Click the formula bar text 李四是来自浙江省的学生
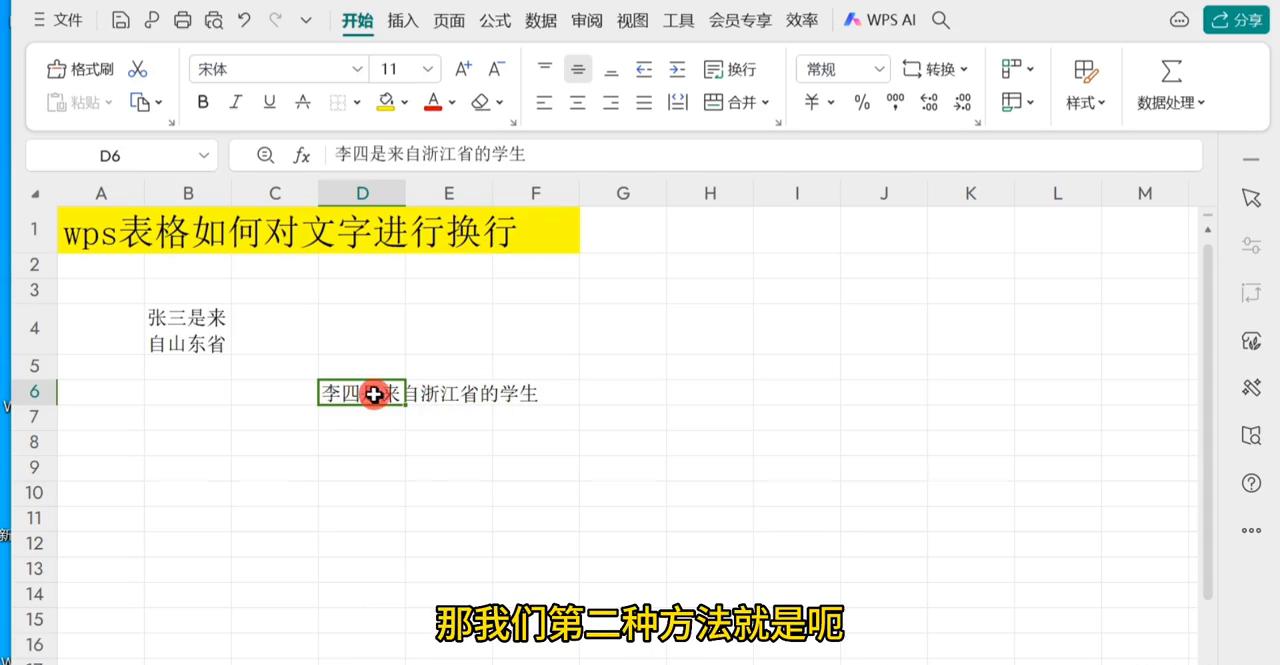This screenshot has width=1280, height=665. pyautogui.click(x=430, y=155)
